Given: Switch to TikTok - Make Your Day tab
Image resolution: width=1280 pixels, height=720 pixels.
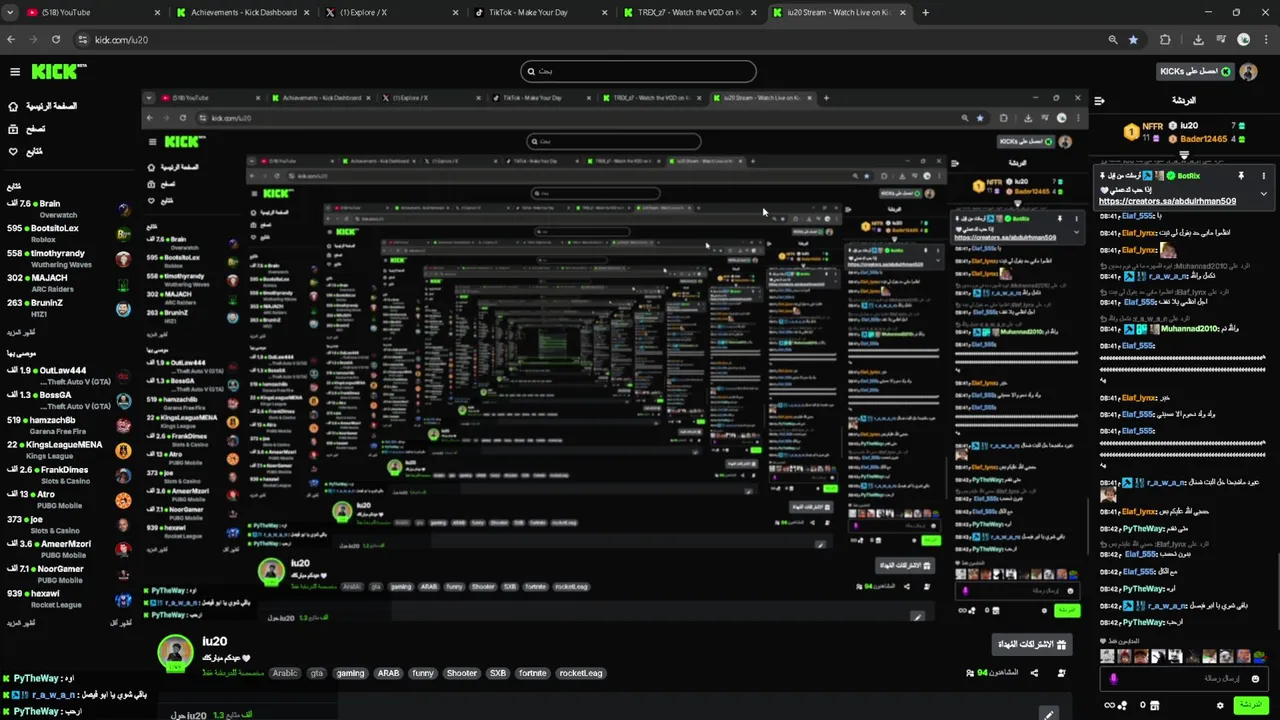Looking at the screenshot, I should coord(541,12).
